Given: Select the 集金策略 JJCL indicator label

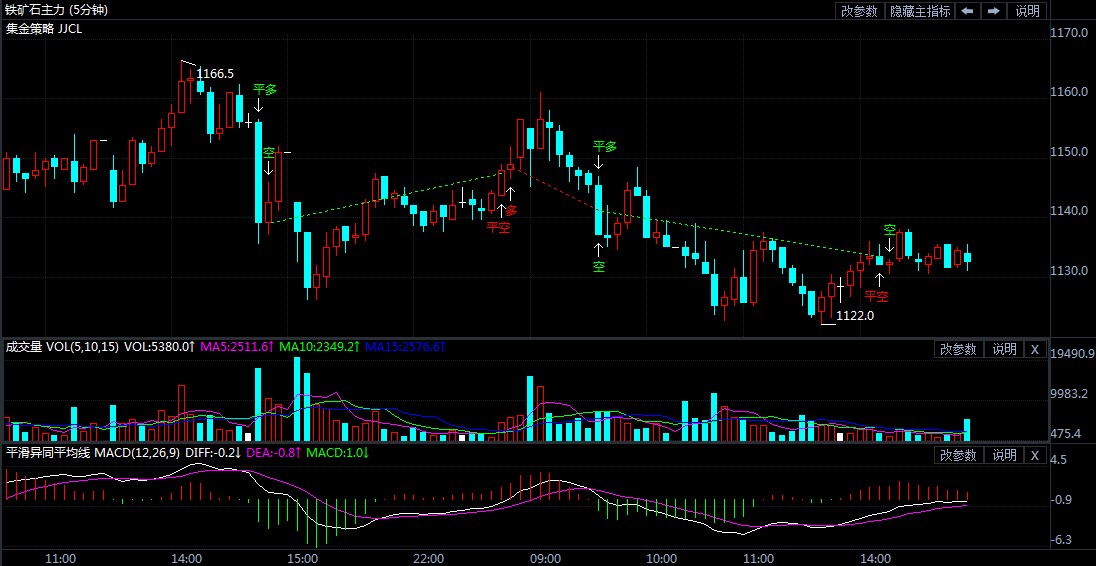Looking at the screenshot, I should pos(44,28).
